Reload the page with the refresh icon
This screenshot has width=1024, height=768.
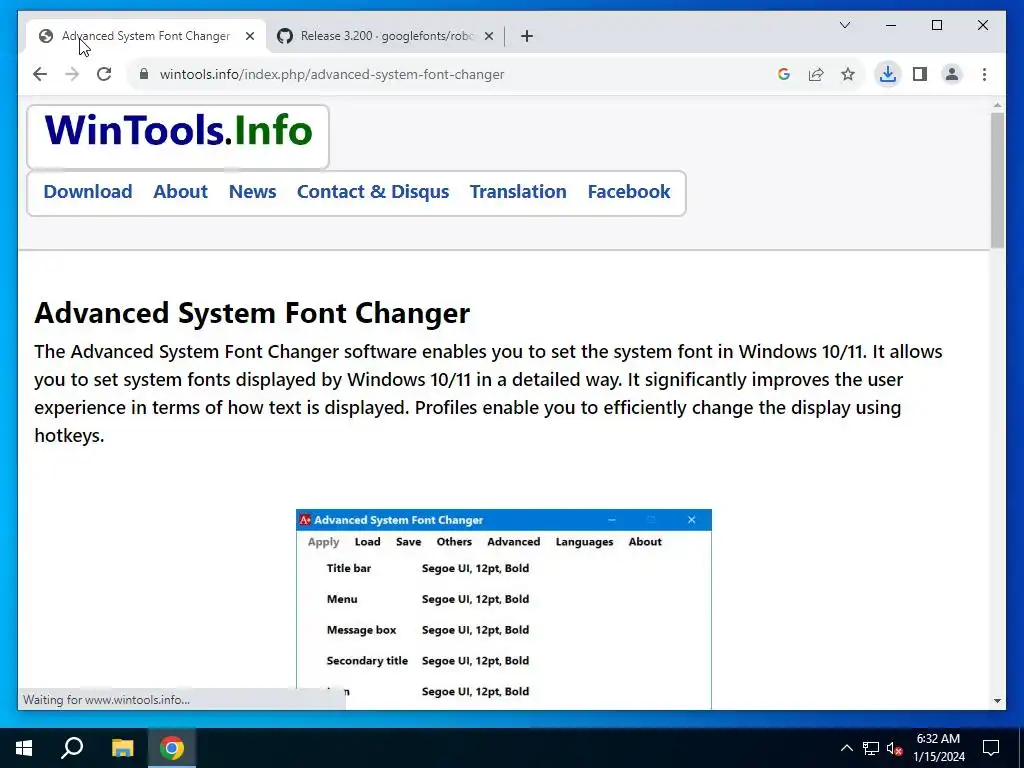coord(104,74)
